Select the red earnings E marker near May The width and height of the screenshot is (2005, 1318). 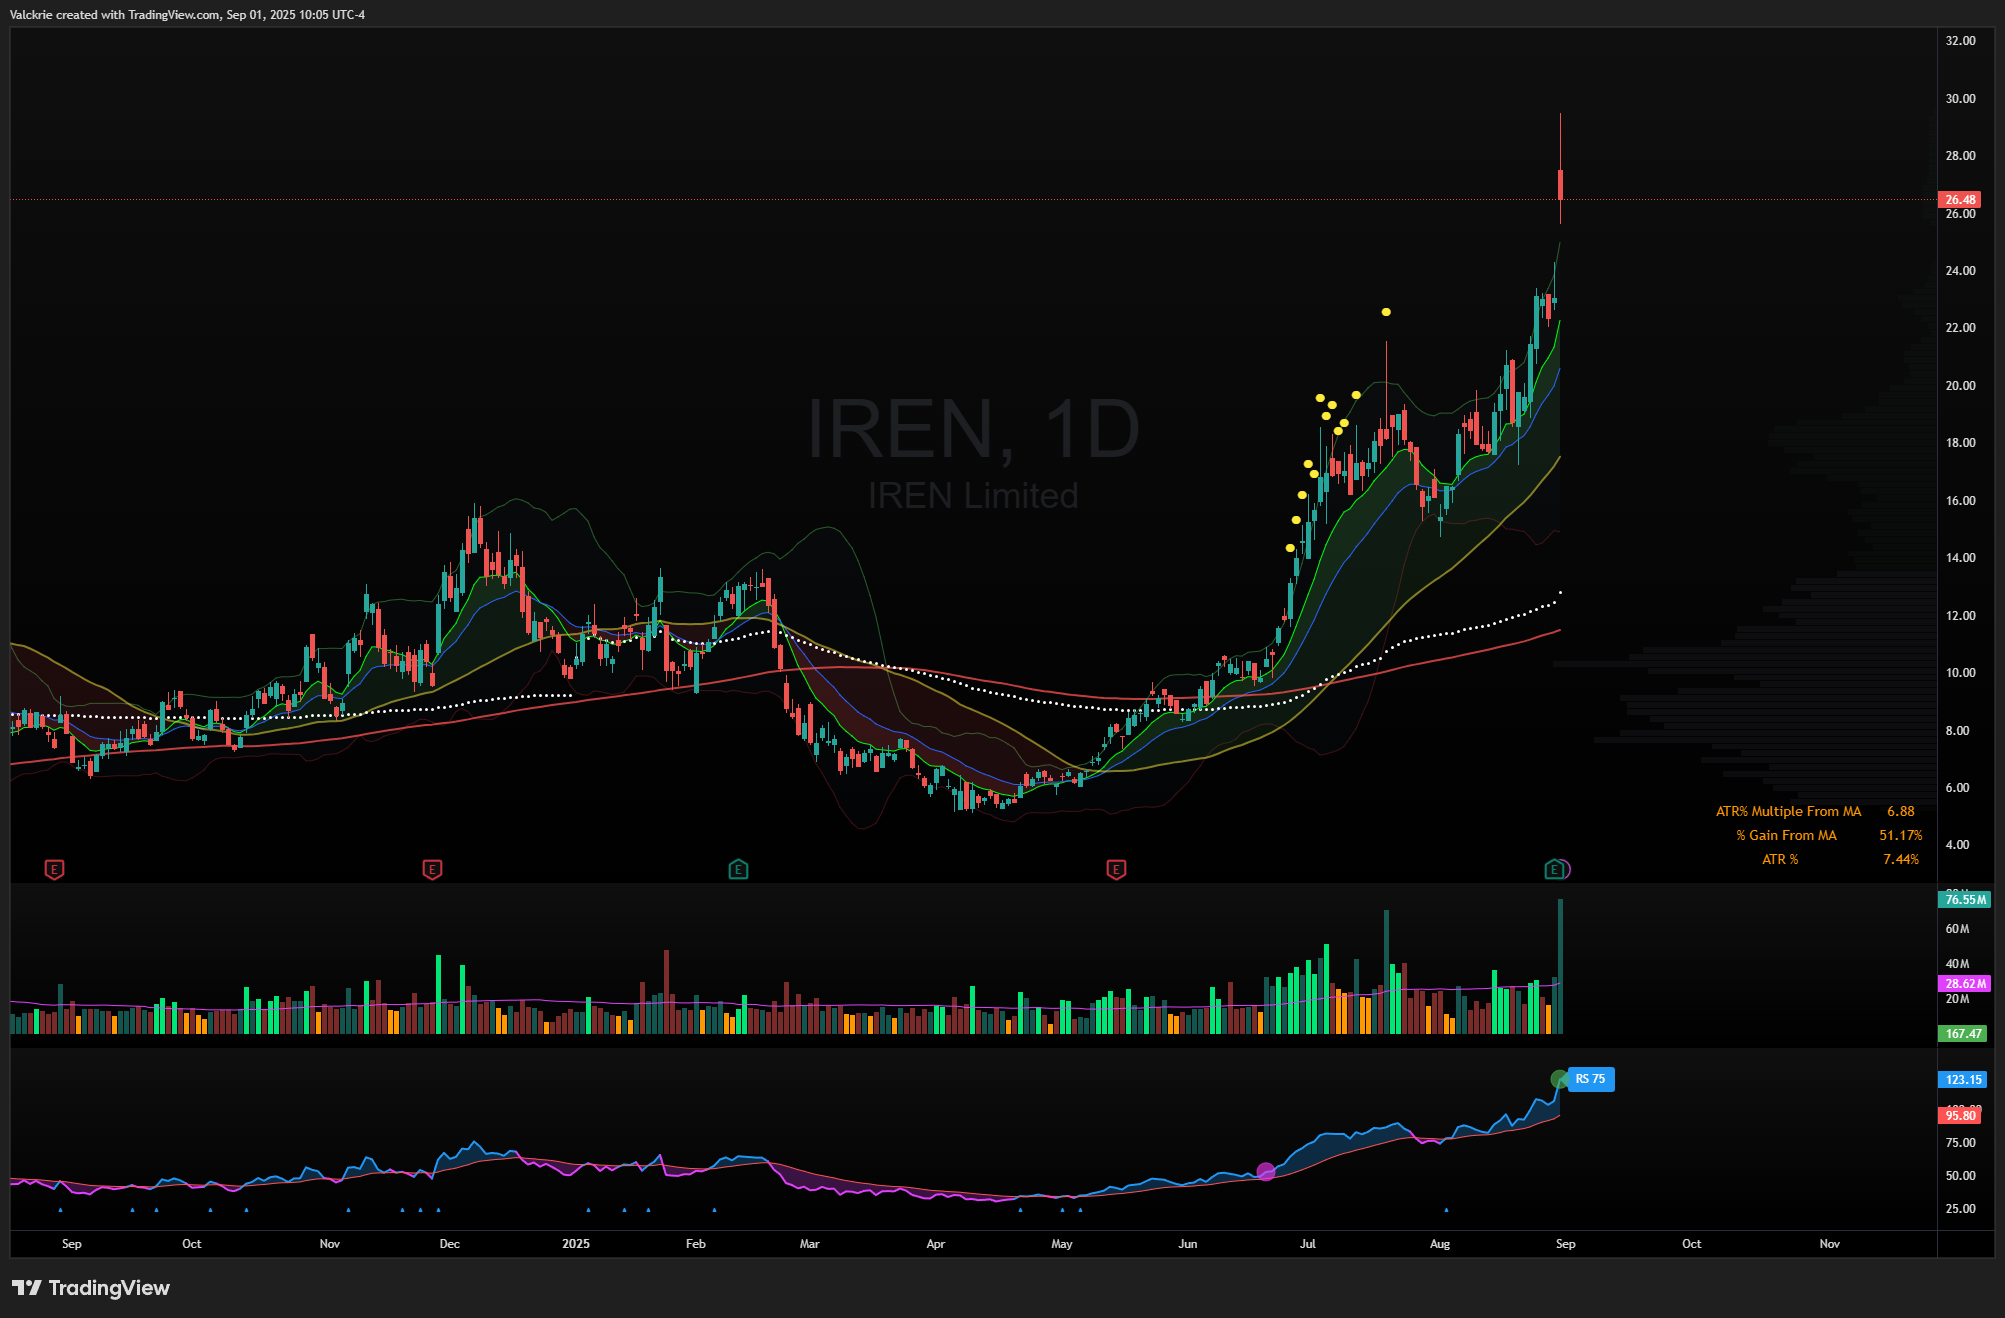[x=1116, y=869]
